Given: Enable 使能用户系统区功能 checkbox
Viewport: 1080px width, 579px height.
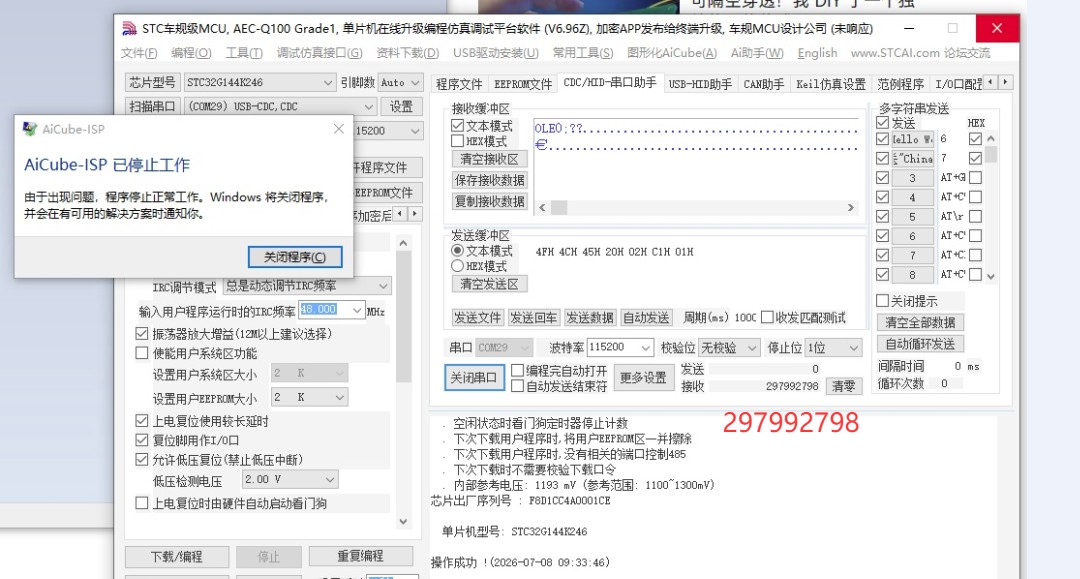Looking at the screenshot, I should pos(142,353).
